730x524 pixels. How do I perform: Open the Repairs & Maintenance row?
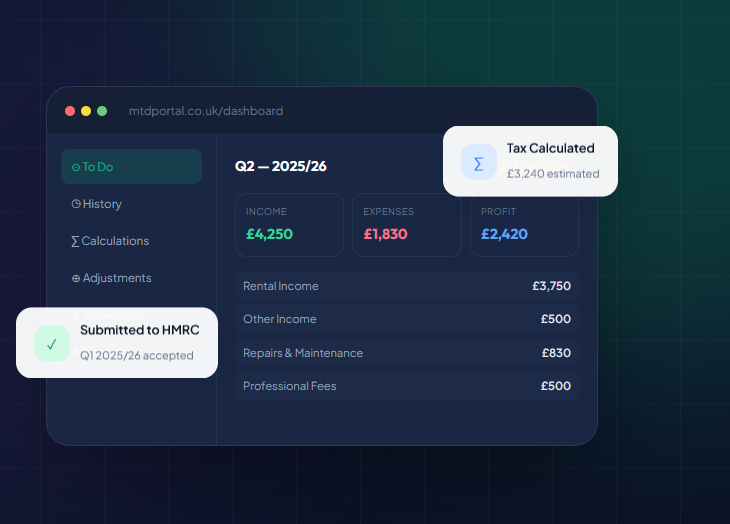coord(406,353)
